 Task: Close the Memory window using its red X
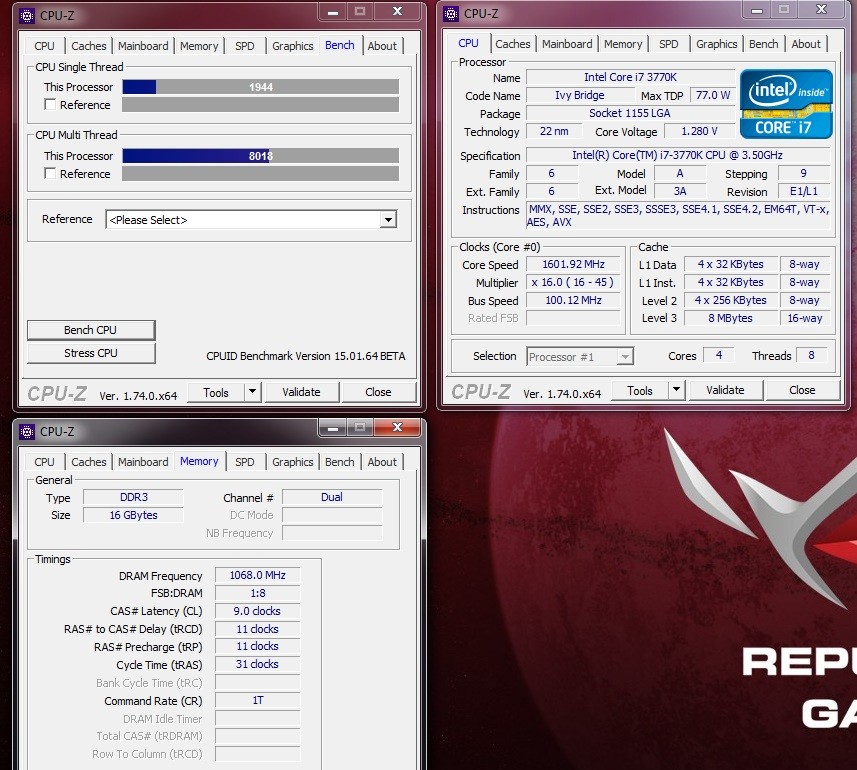pos(397,427)
